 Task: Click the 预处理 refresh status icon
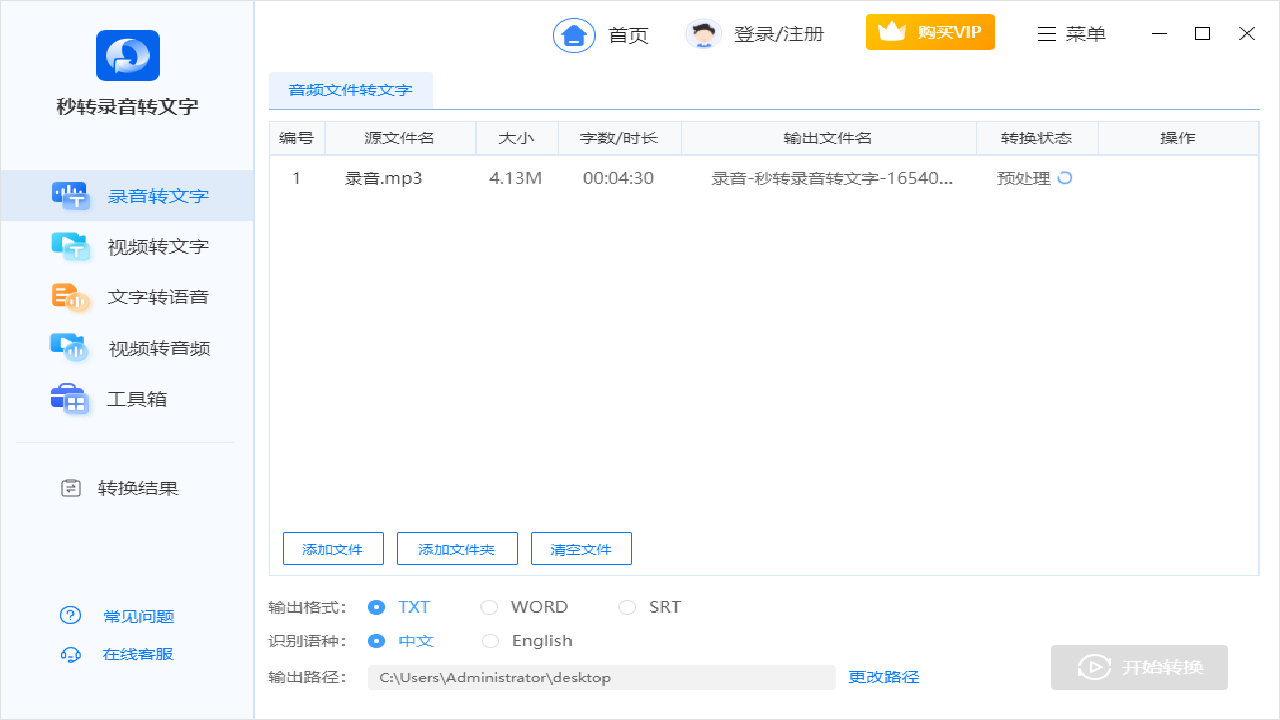pyautogui.click(x=1063, y=178)
